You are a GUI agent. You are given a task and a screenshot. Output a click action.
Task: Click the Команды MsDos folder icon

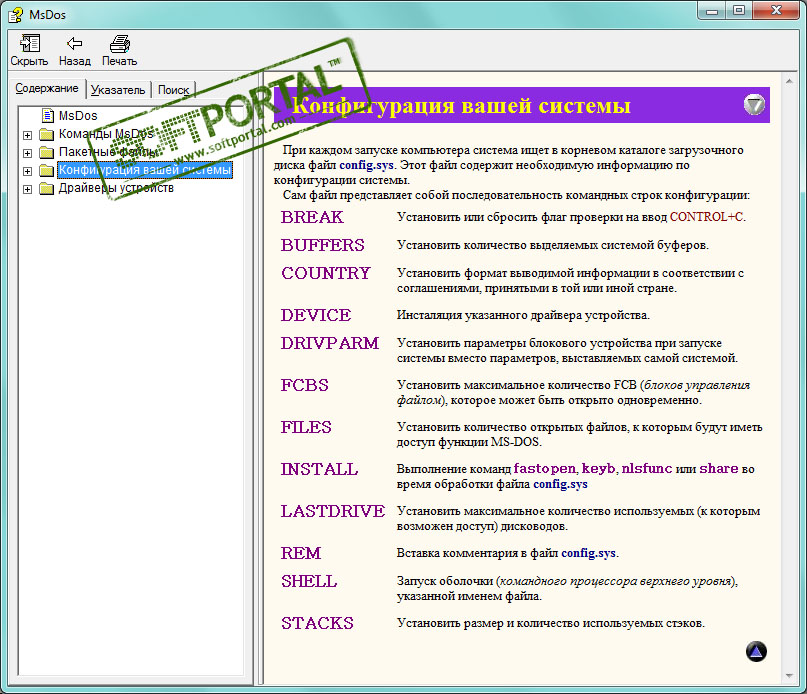pos(47,134)
